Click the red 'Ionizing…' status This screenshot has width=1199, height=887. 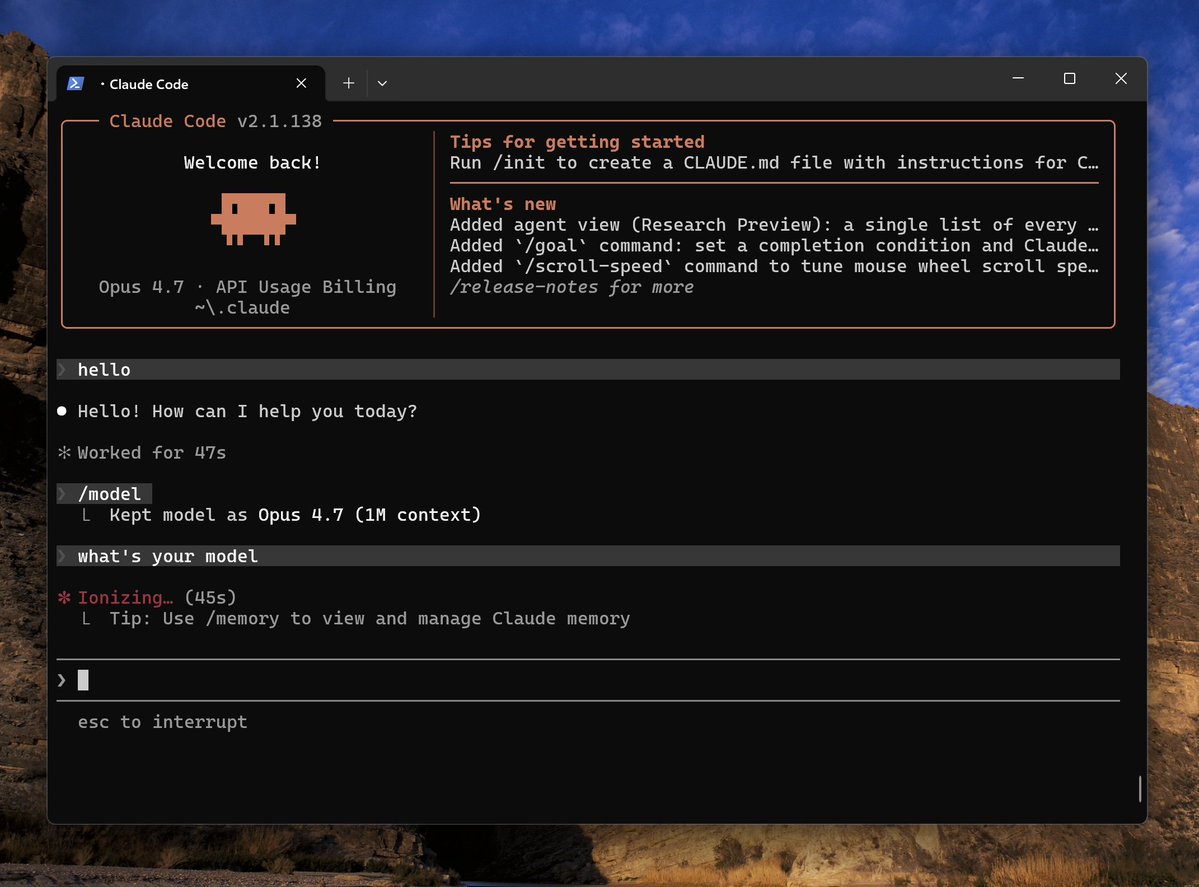(x=125, y=597)
